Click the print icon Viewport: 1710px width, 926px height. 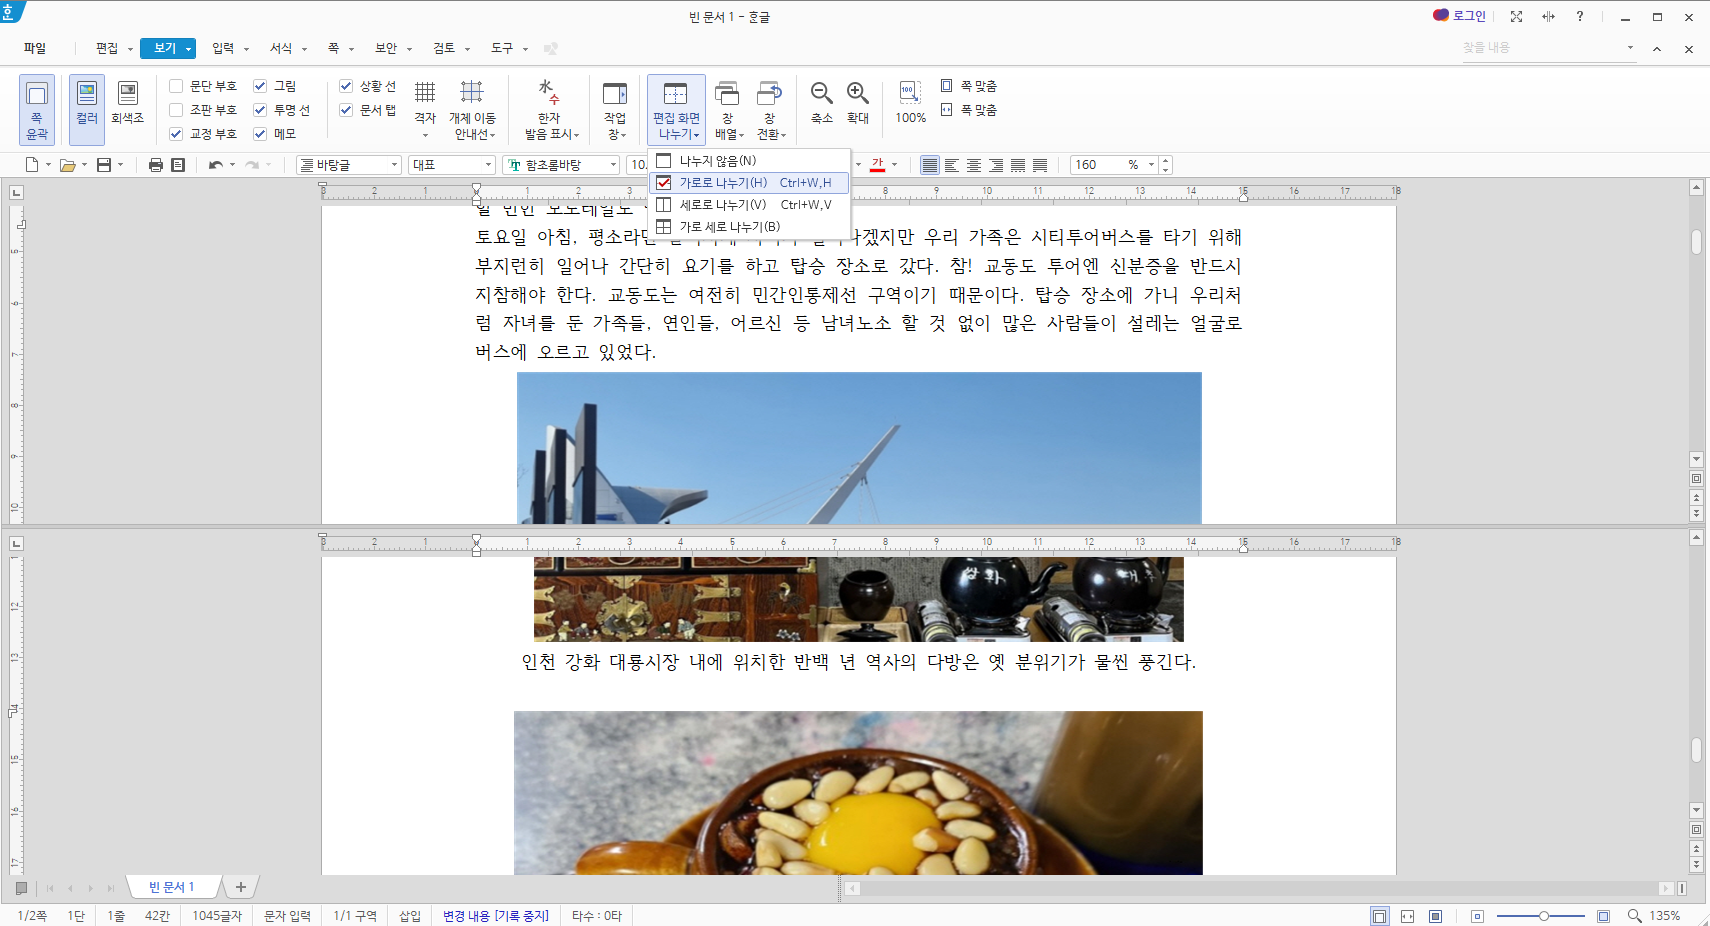(x=156, y=165)
